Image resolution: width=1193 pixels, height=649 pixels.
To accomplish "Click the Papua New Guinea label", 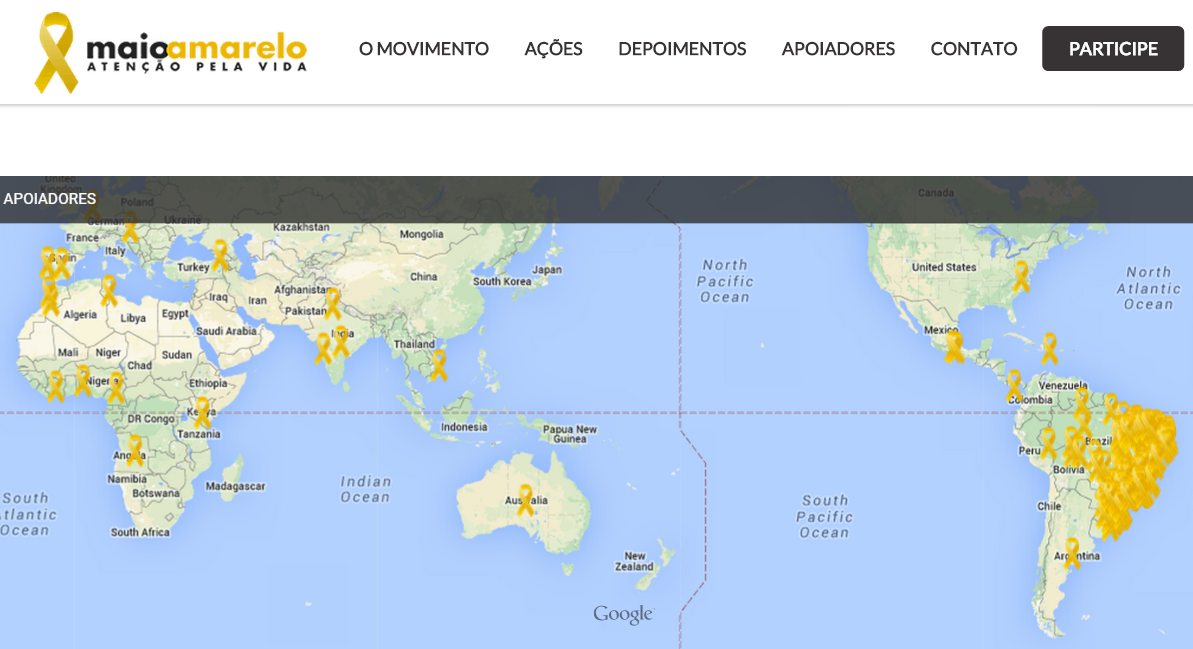I will (570, 434).
